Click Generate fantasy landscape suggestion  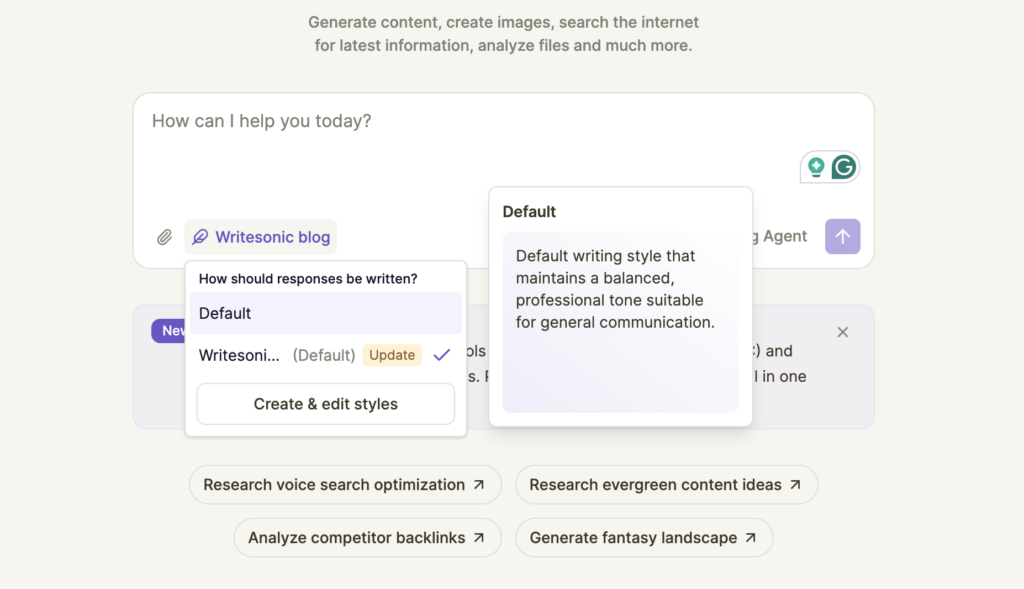[x=644, y=537]
